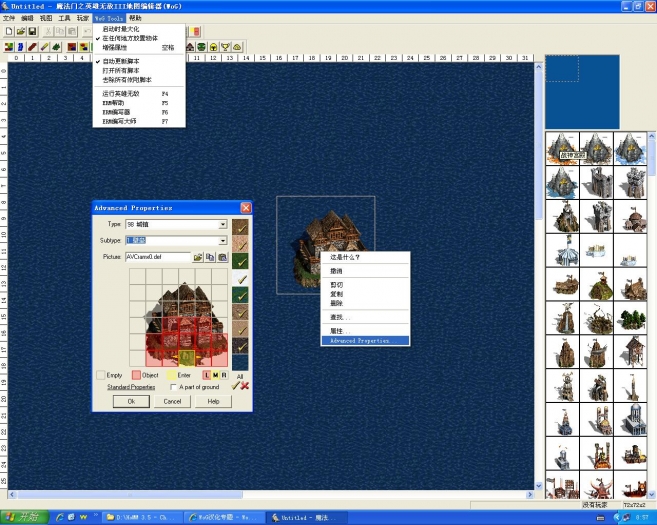Viewport: 657px width, 525px height.
Task: Select the trophy artifact objects icon
Action: coord(225,47)
